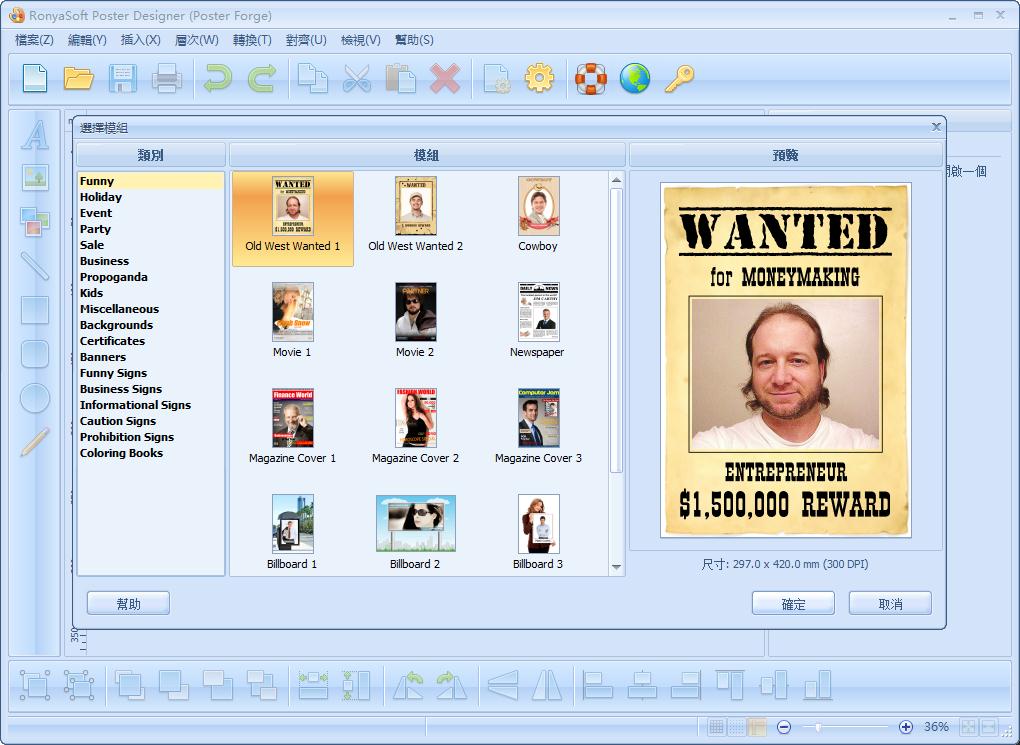The image size is (1020, 745).
Task: Click the new document icon in toolbar
Action: pos(35,78)
